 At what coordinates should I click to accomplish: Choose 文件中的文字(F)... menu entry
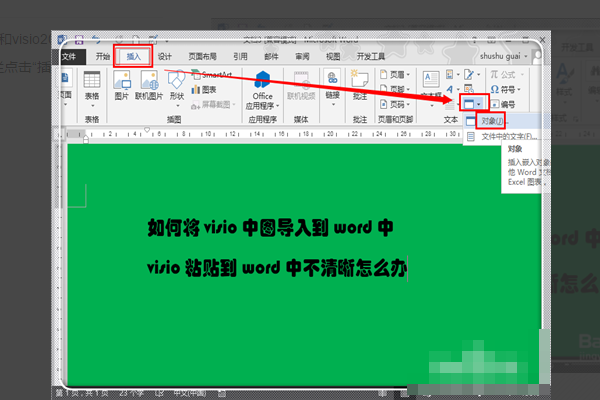coord(502,136)
